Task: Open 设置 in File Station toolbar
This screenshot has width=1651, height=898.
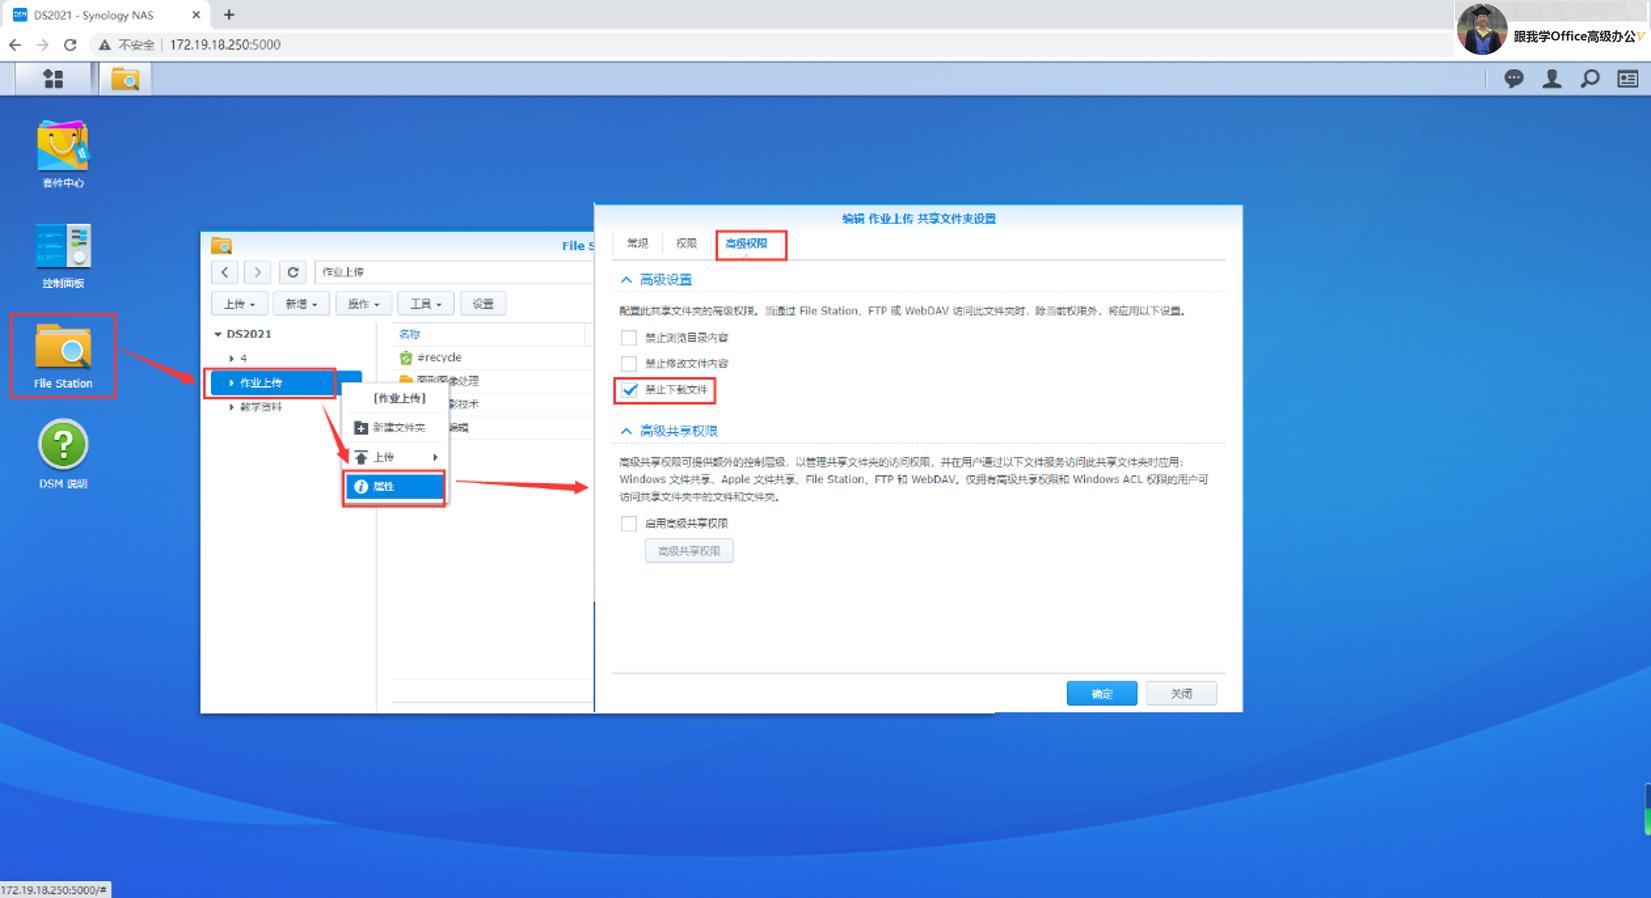Action: pyautogui.click(x=483, y=304)
